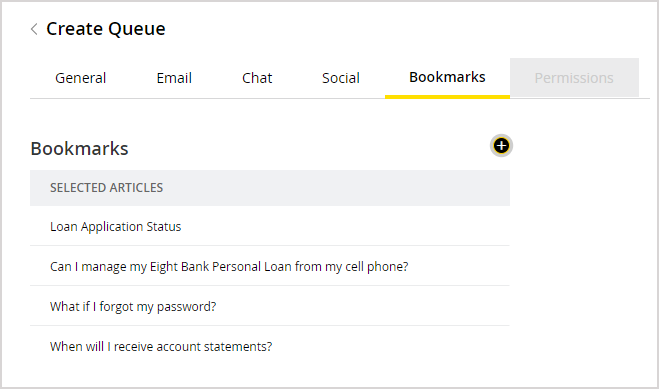The height and width of the screenshot is (389, 659).
Task: Click the back chevron beside Create Queue
Action: pyautogui.click(x=34, y=29)
